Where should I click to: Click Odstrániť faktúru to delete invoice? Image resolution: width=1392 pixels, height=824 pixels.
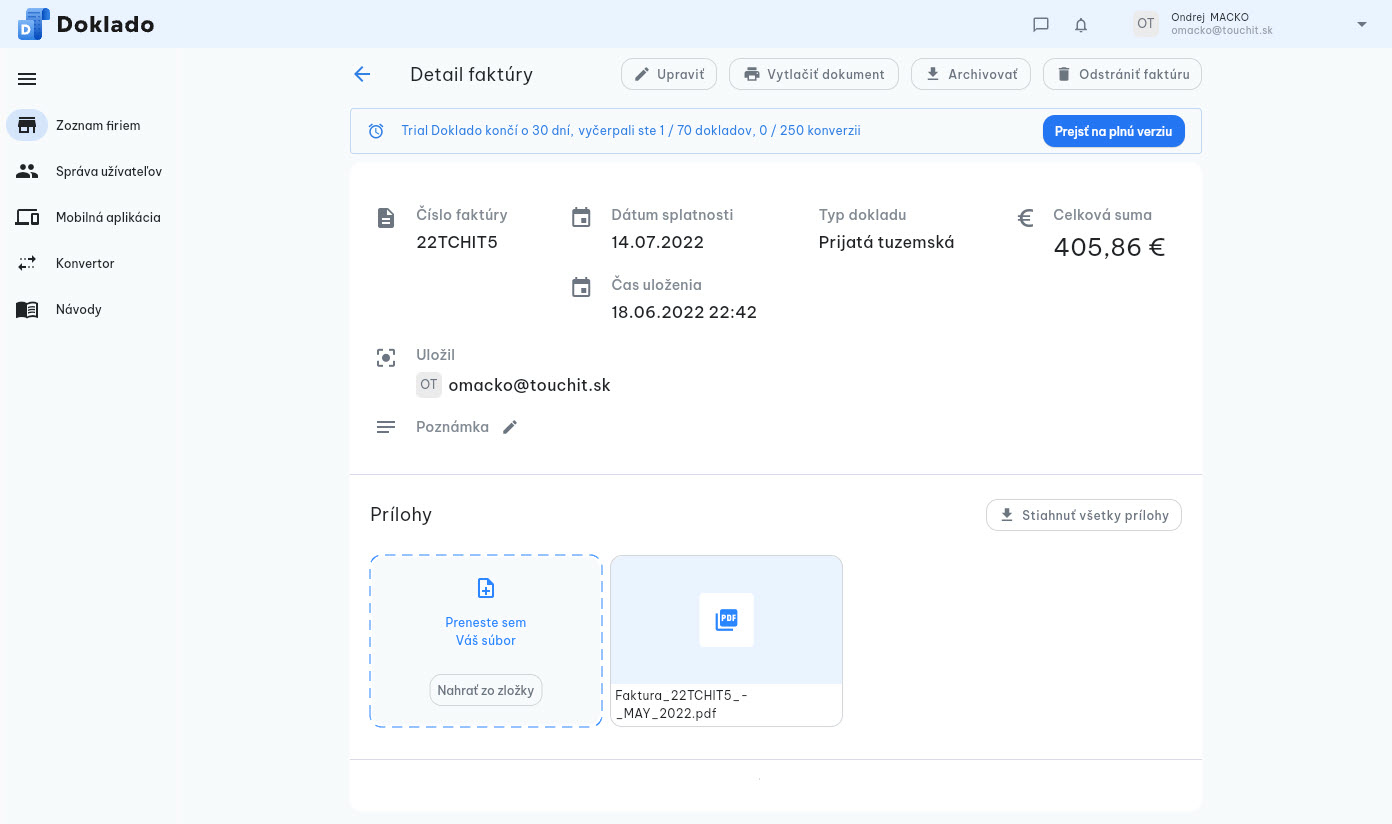click(x=1122, y=74)
